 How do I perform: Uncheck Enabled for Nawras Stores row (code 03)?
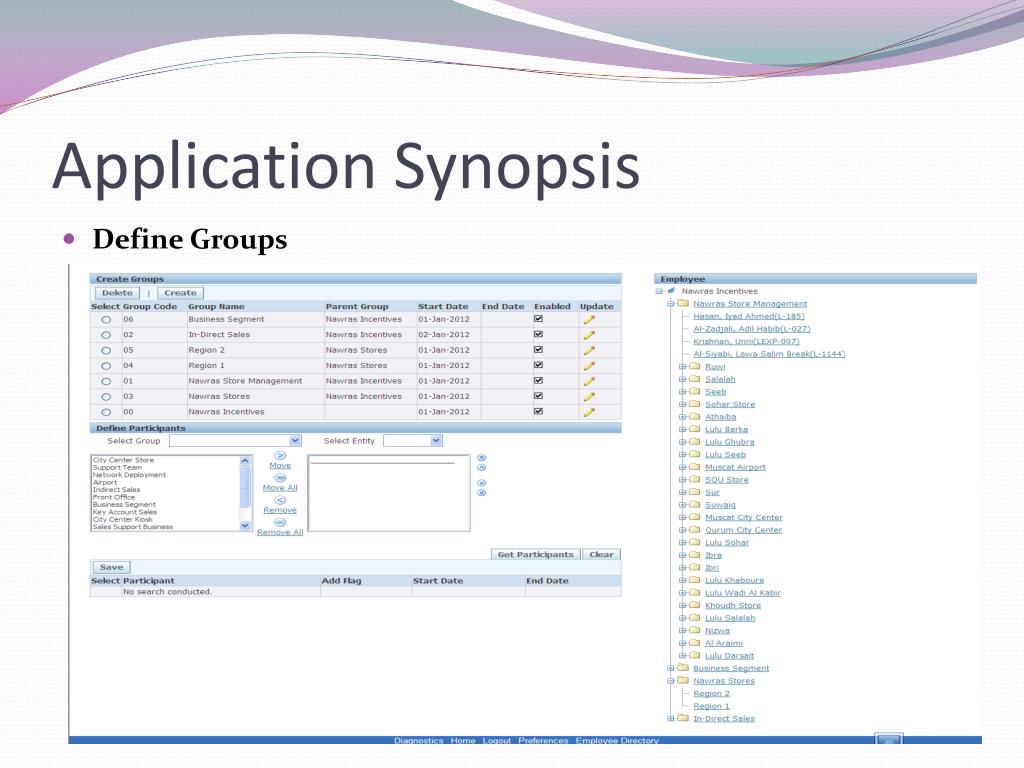point(539,396)
